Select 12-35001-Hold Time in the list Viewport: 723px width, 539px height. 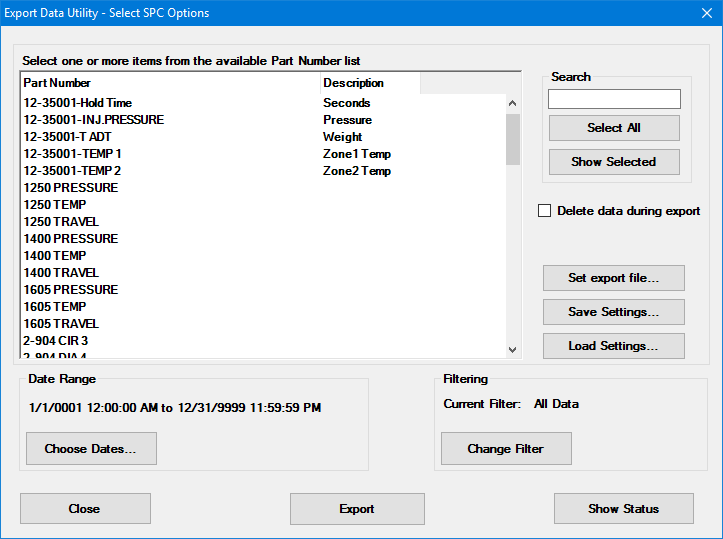pyautogui.click(x=78, y=103)
